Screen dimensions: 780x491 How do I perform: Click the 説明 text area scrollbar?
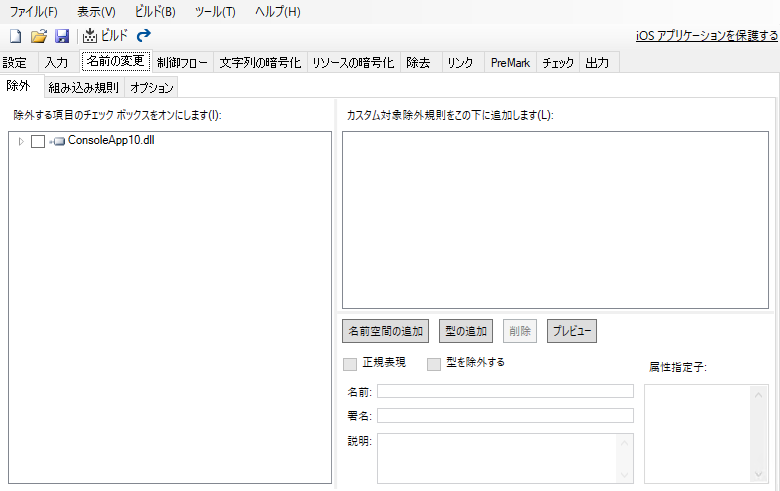point(626,457)
